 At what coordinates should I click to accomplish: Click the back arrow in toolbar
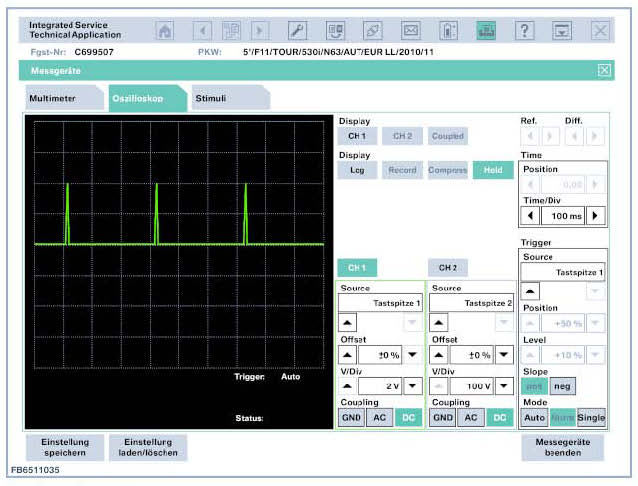203,31
